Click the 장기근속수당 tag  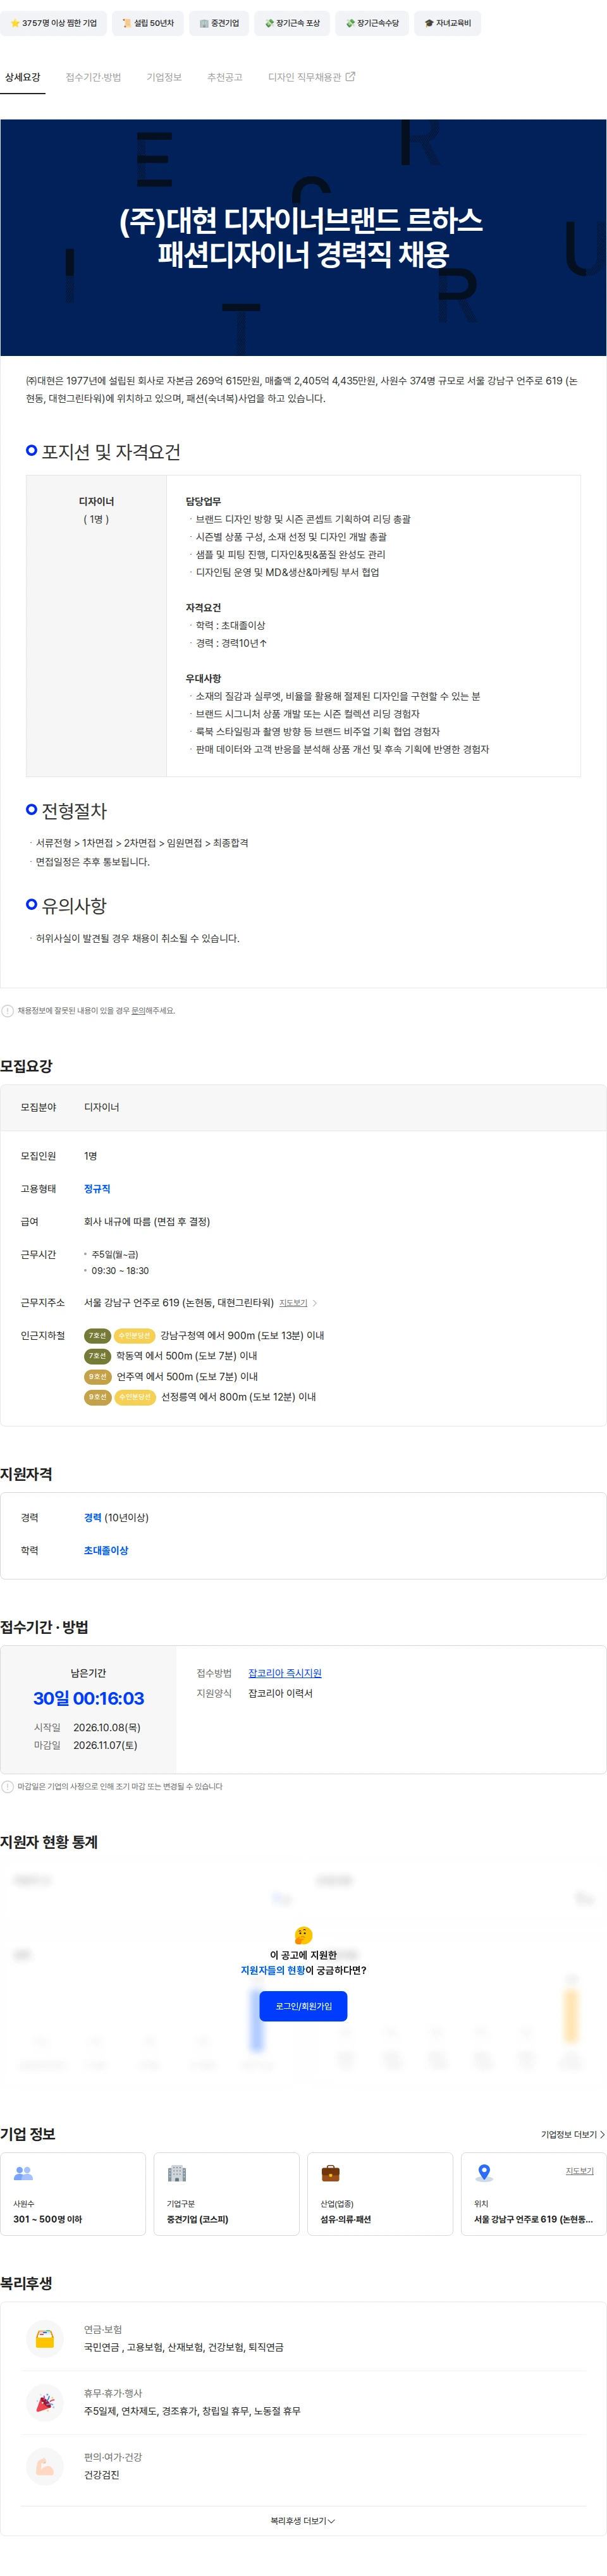(x=372, y=23)
